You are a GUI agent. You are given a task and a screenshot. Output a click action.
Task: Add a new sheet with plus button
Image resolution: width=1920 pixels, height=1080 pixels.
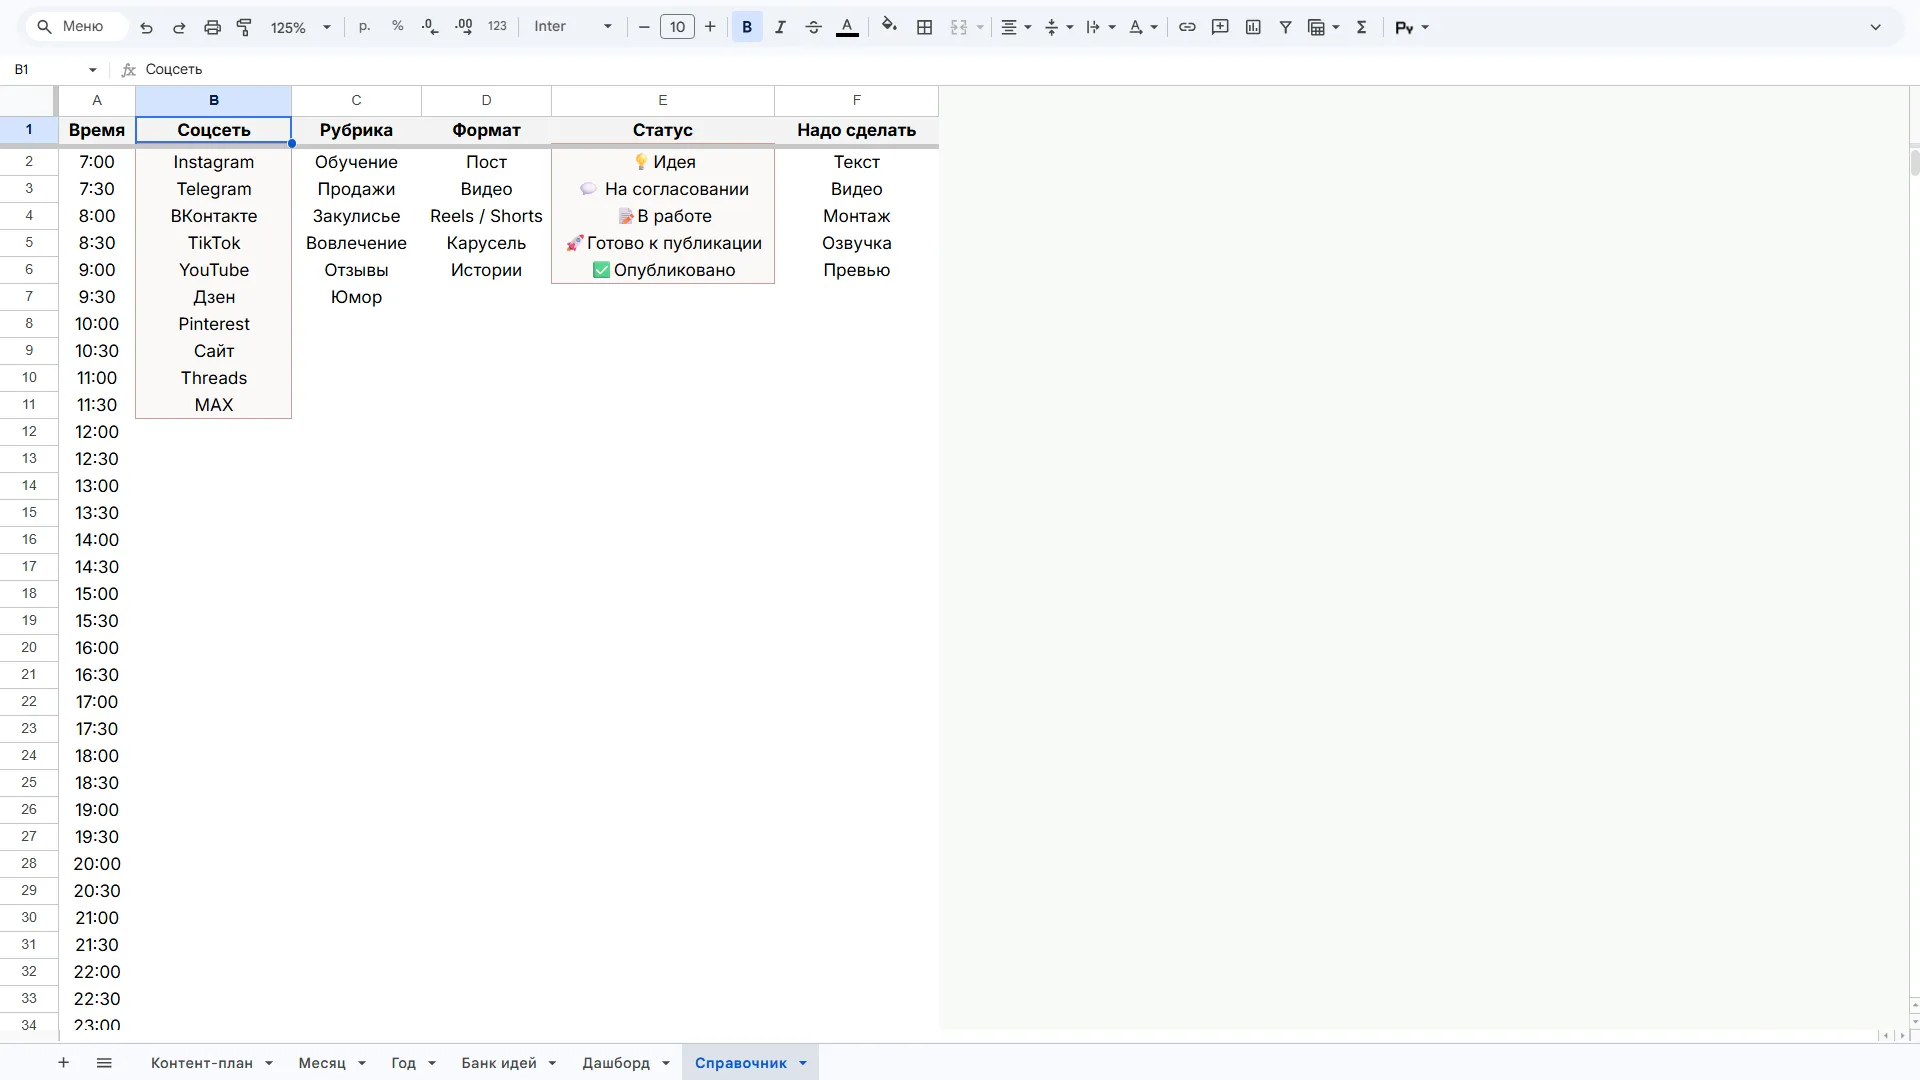click(x=63, y=1063)
